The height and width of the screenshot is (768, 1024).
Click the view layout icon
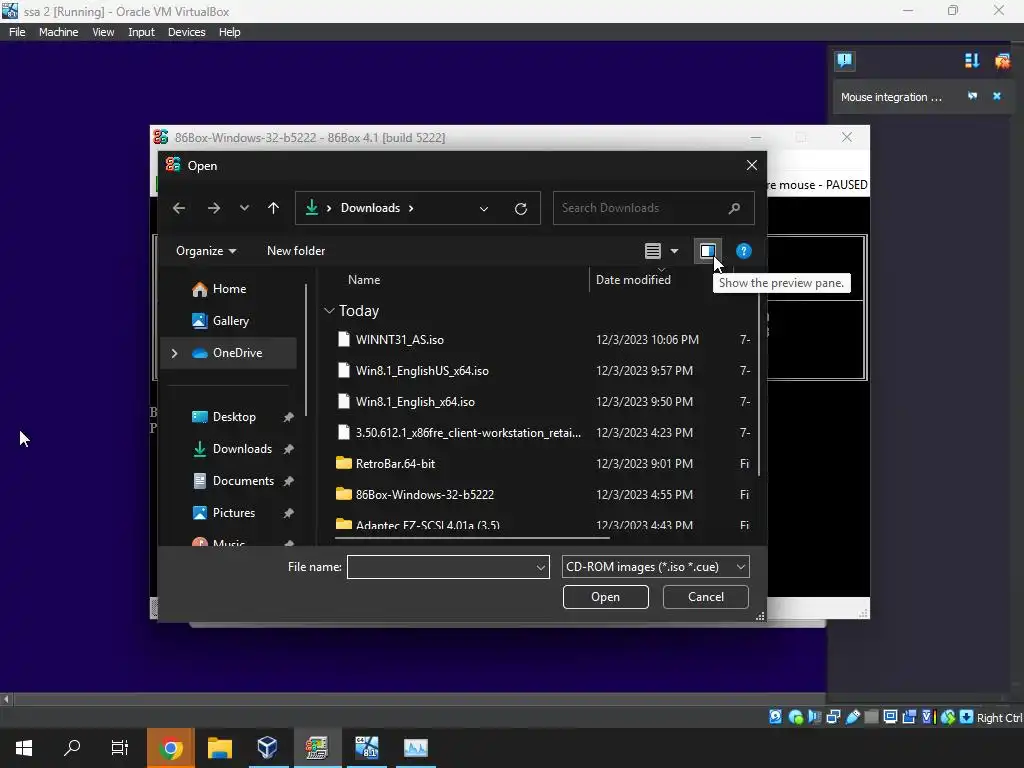coord(652,251)
